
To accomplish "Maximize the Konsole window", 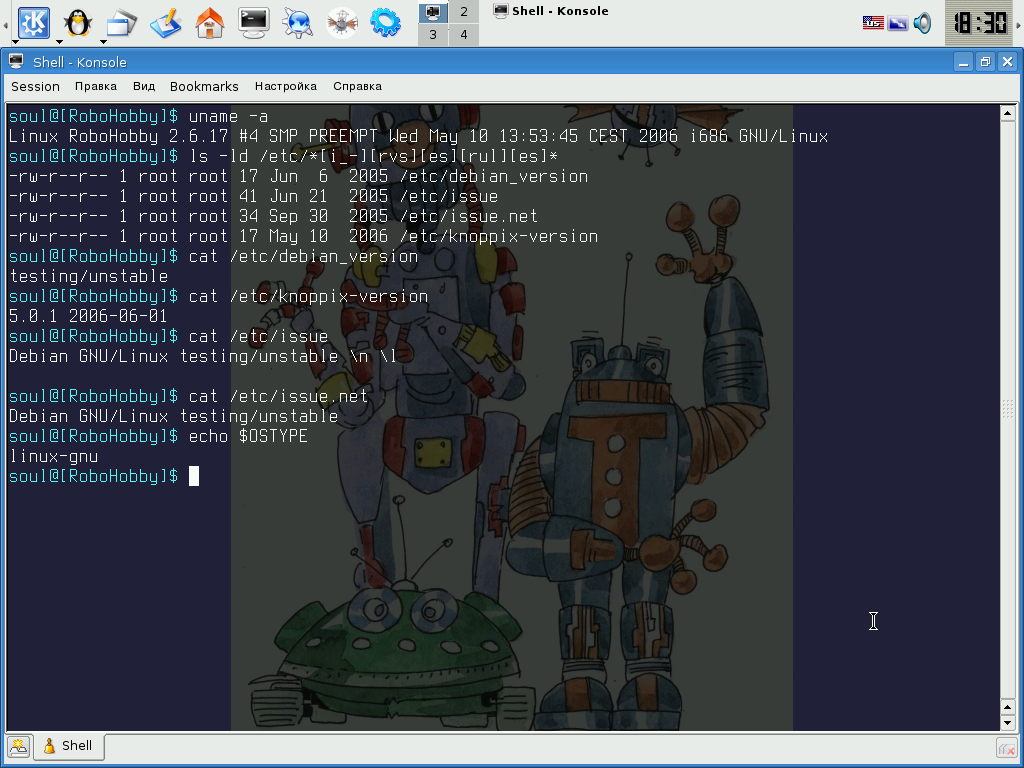I will [985, 62].
